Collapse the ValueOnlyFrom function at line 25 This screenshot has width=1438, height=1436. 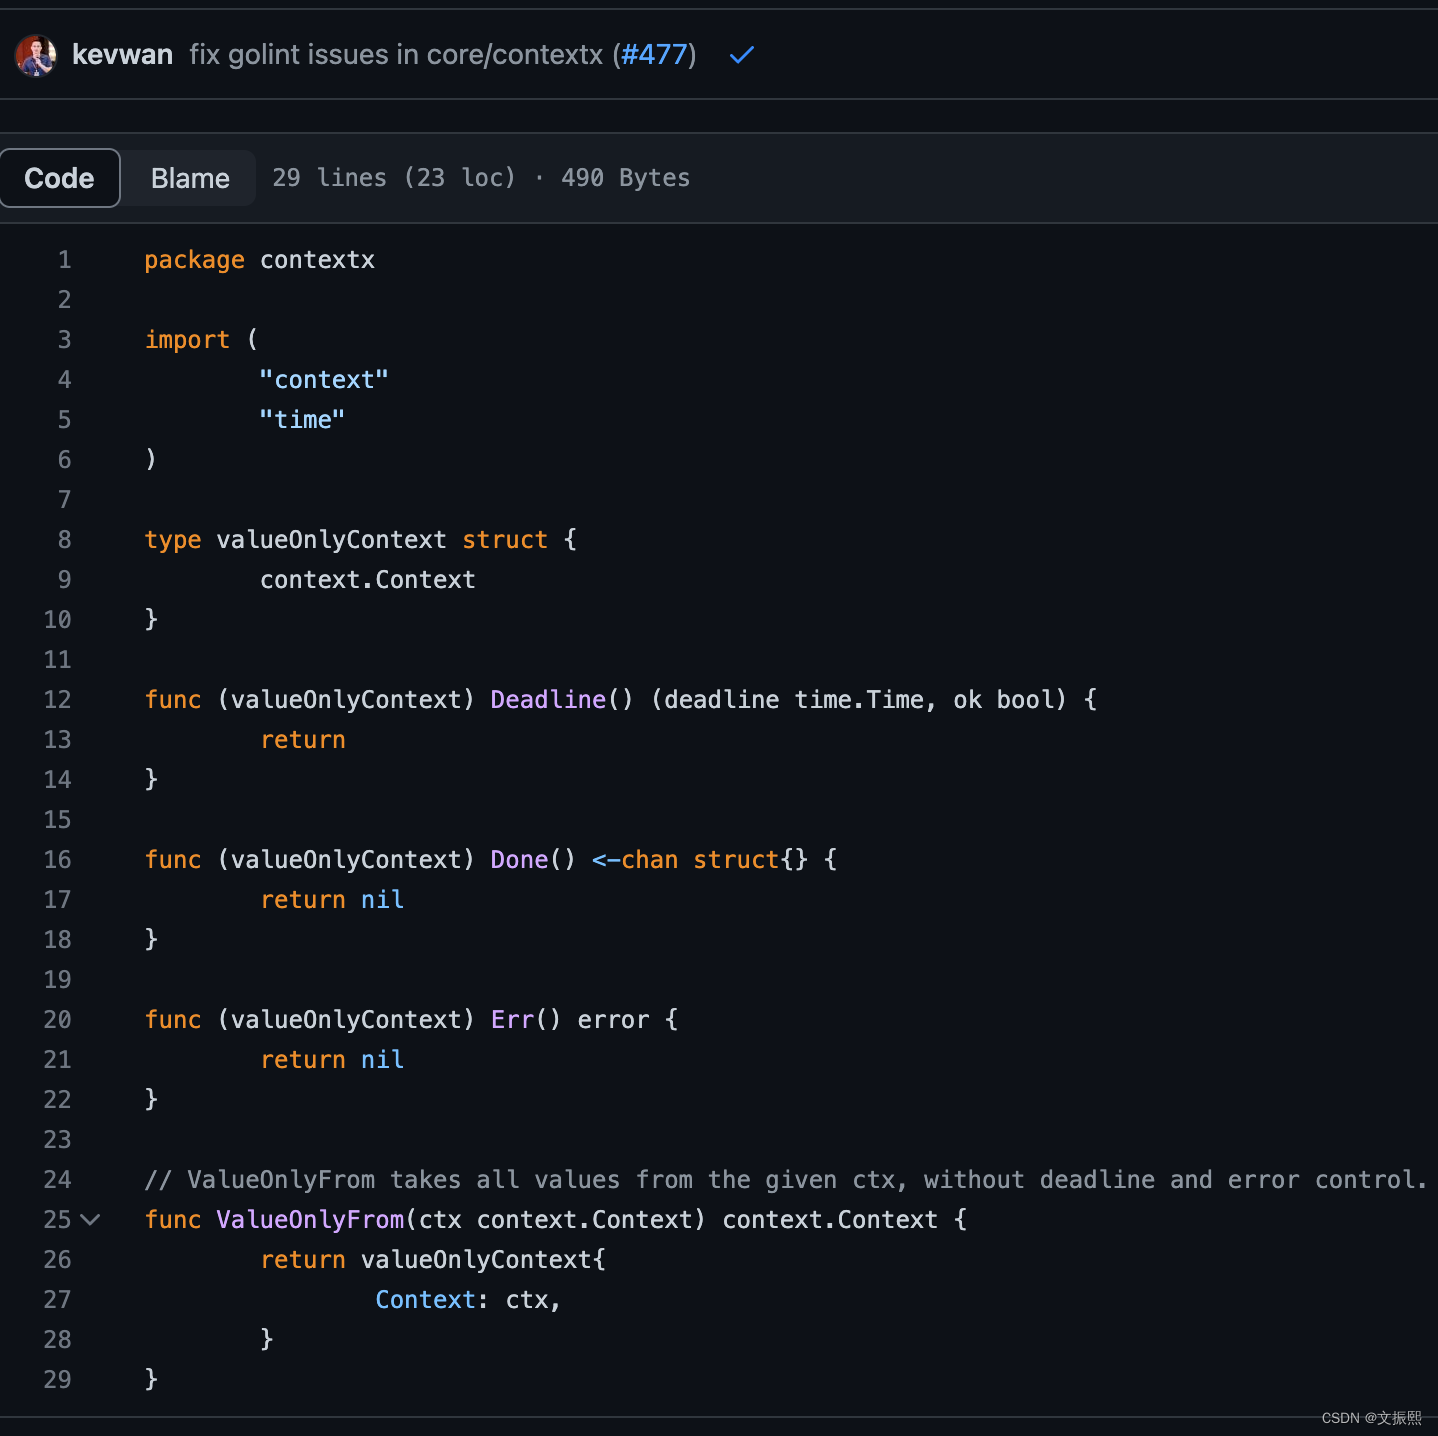(90, 1219)
